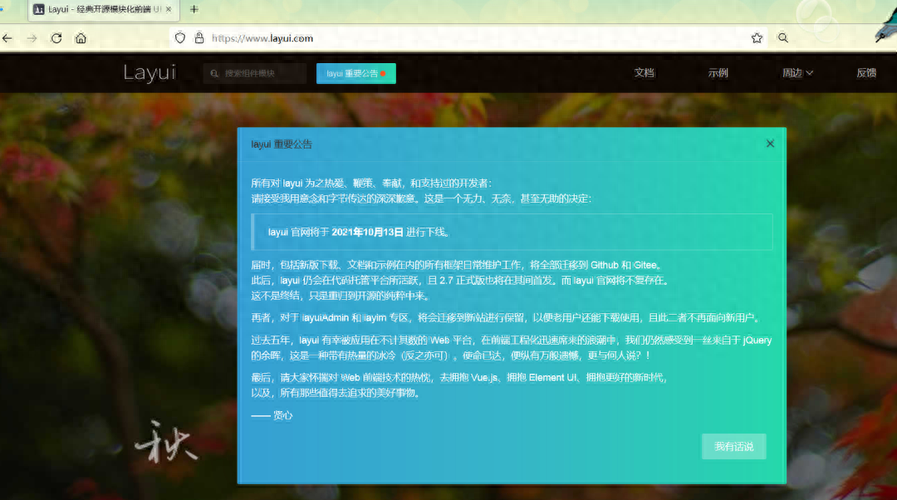Go forward using the browser forward arrow
The image size is (897, 500).
(32, 38)
